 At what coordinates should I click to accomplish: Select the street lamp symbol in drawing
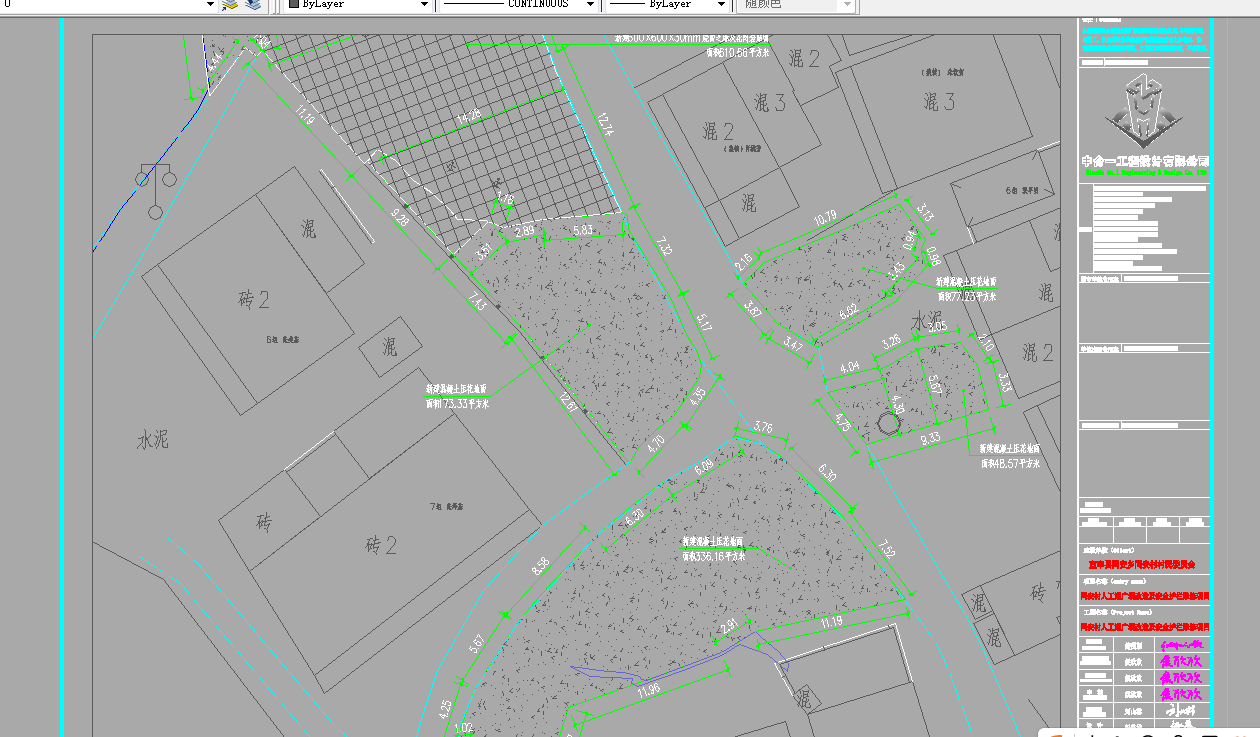155,189
